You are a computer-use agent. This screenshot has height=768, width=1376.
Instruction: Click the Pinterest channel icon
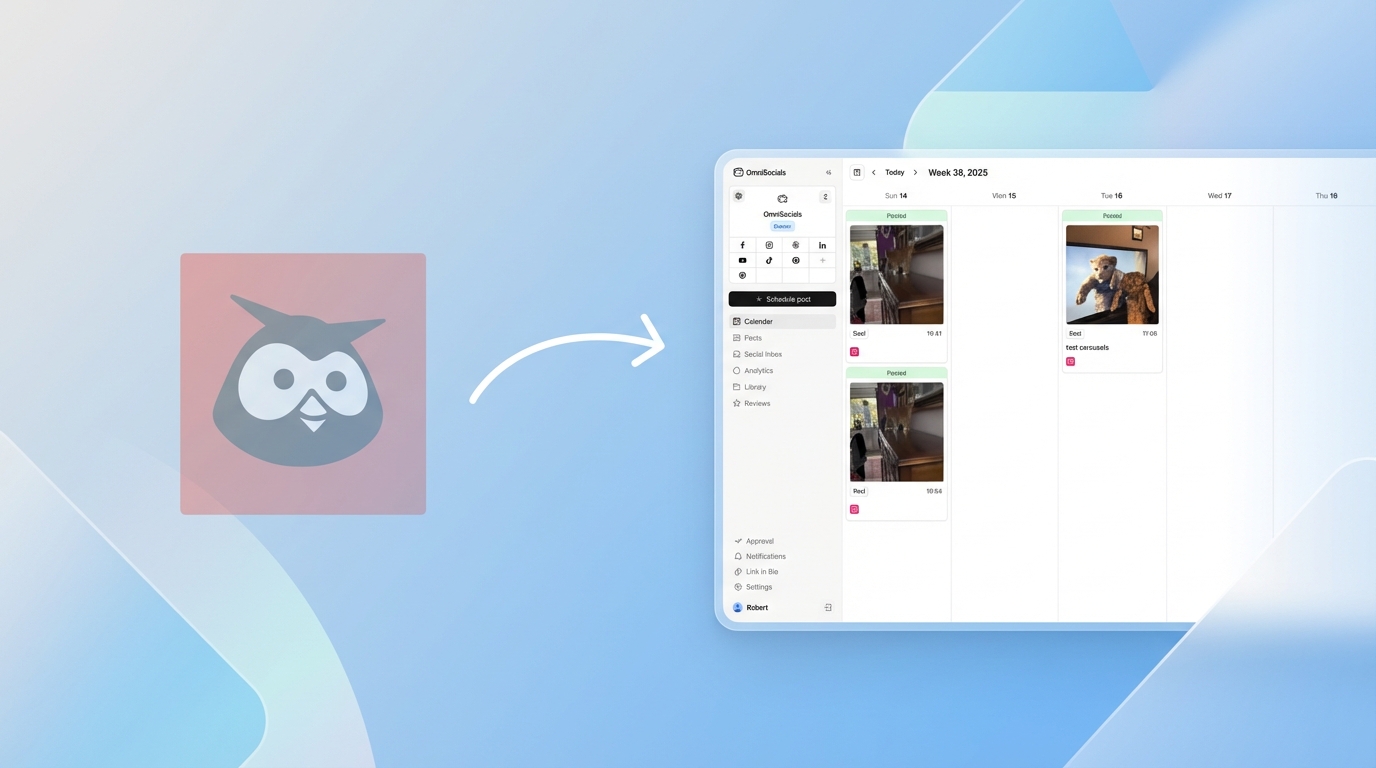click(795, 260)
